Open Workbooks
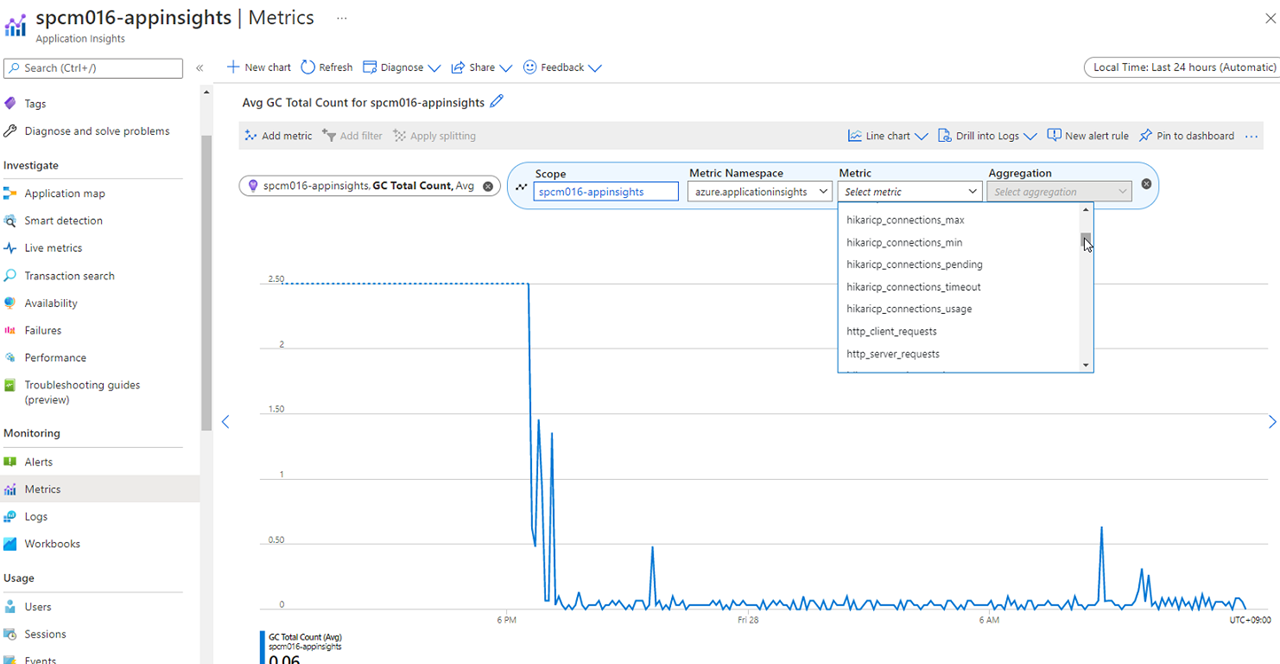Screen dimensions: 1280x664 (x=42, y=544)
